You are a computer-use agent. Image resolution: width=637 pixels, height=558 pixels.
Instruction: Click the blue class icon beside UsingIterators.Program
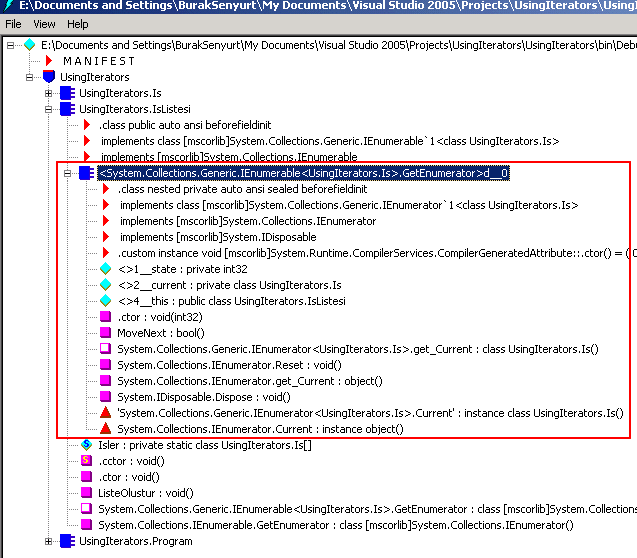(67, 541)
